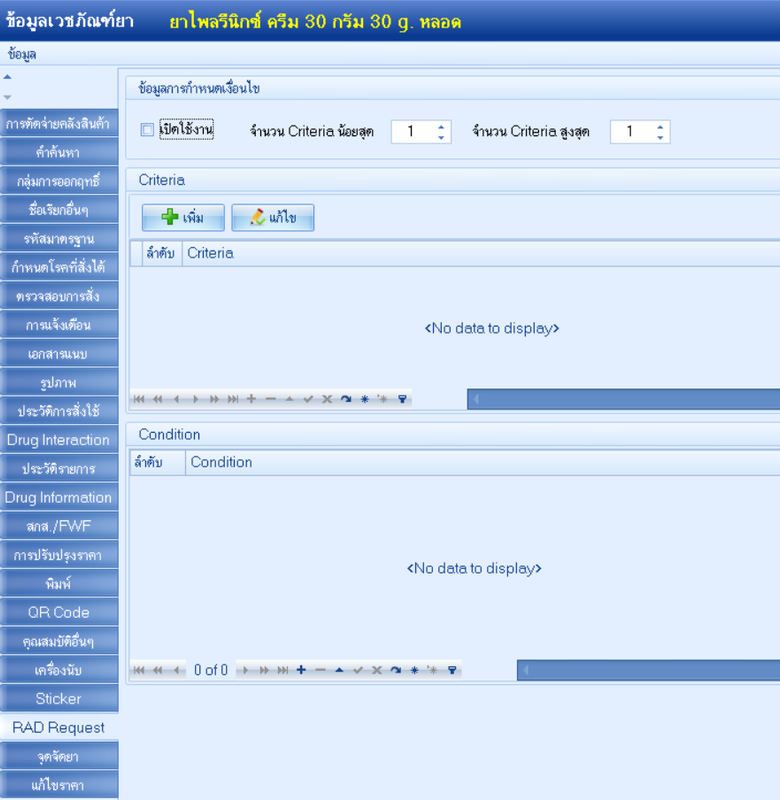
Task: Open the จุดจัดยา sidebar tab
Action: (59, 756)
